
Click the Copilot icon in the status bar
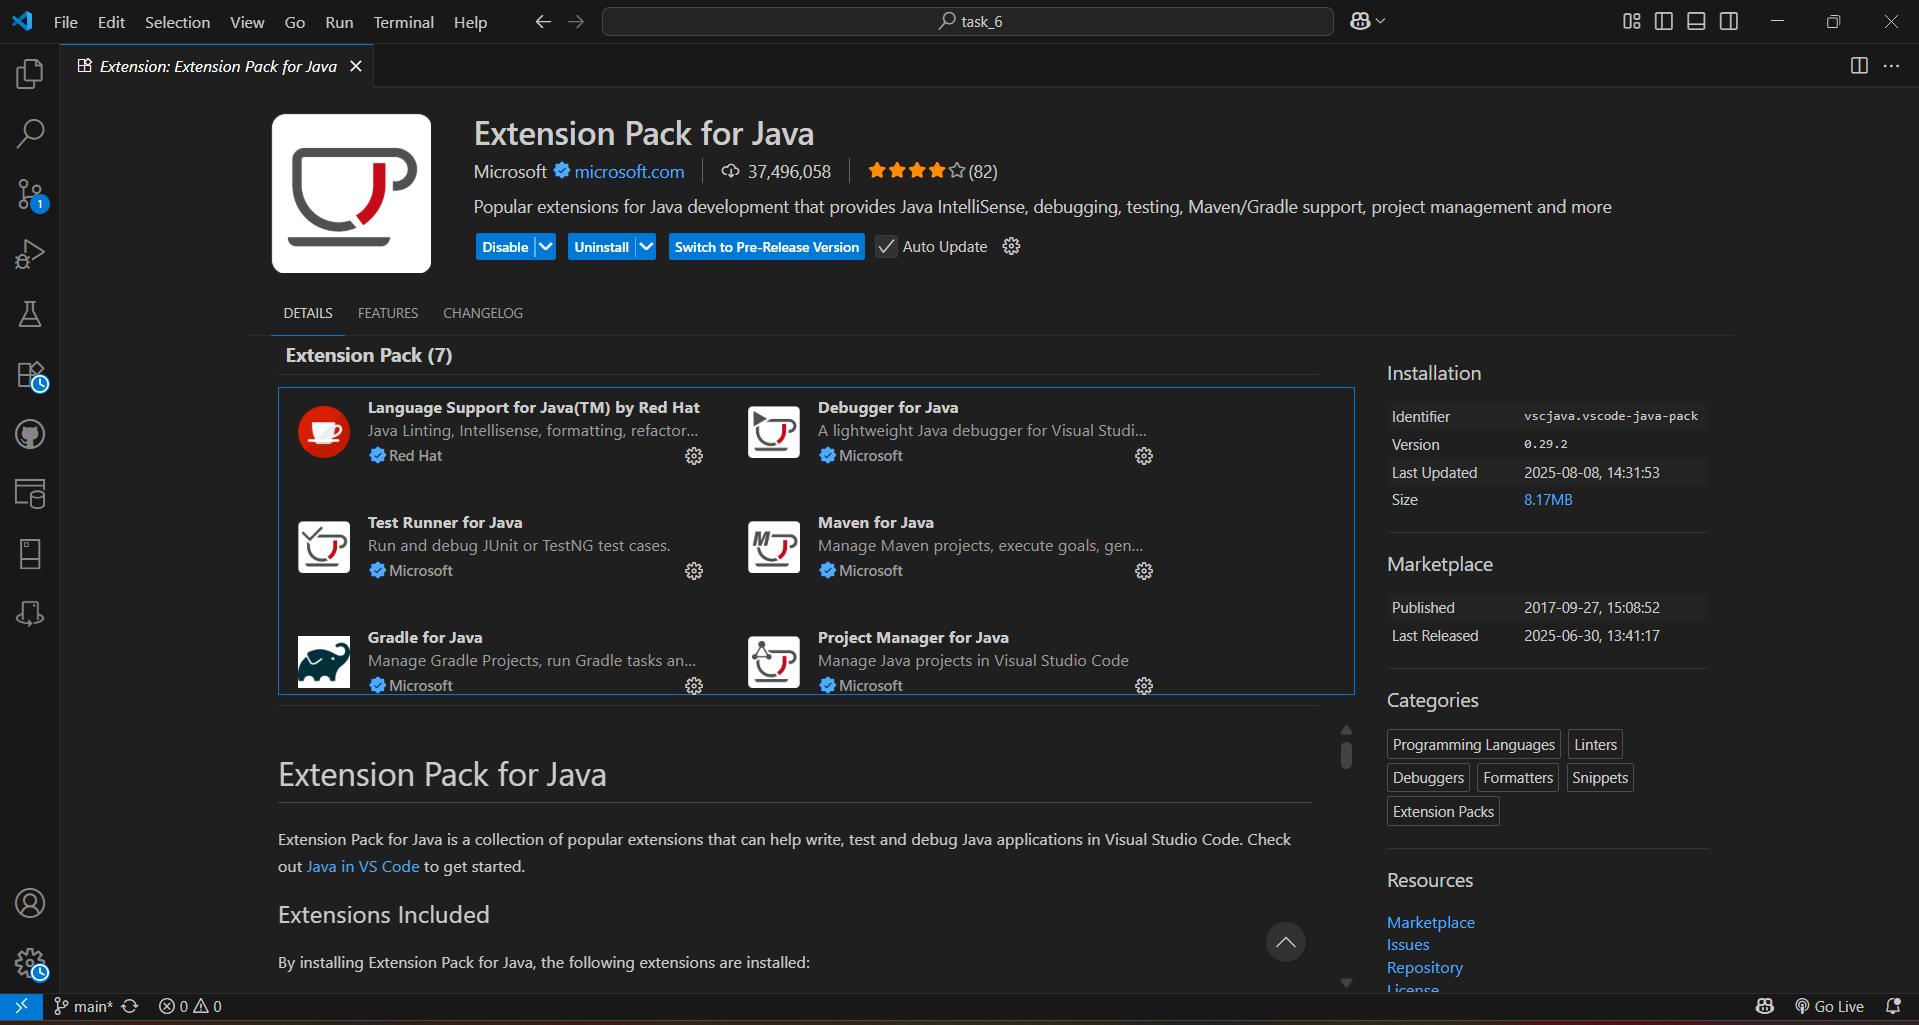click(1764, 1006)
